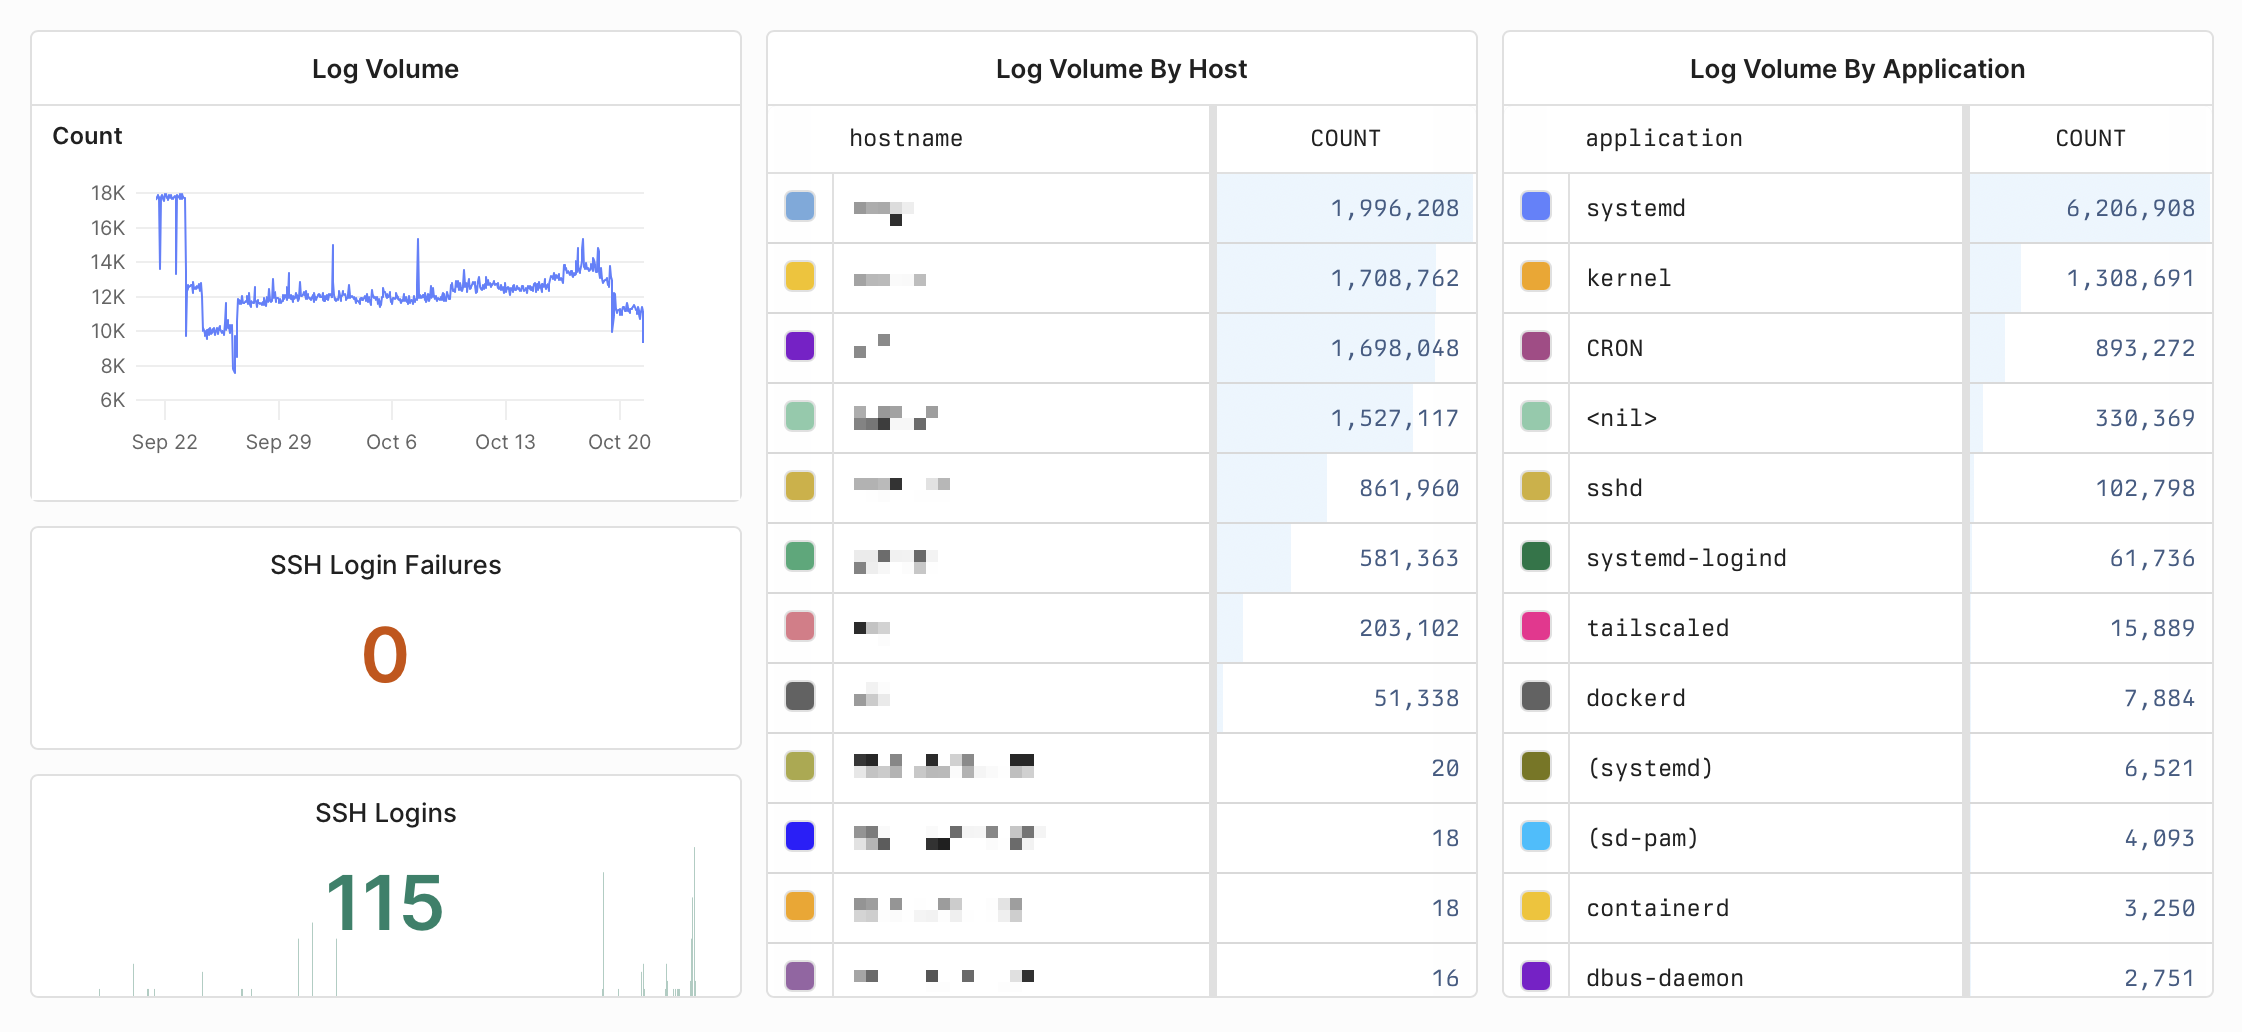Click the application column header
This screenshot has width=2242, height=1032.
[1663, 138]
